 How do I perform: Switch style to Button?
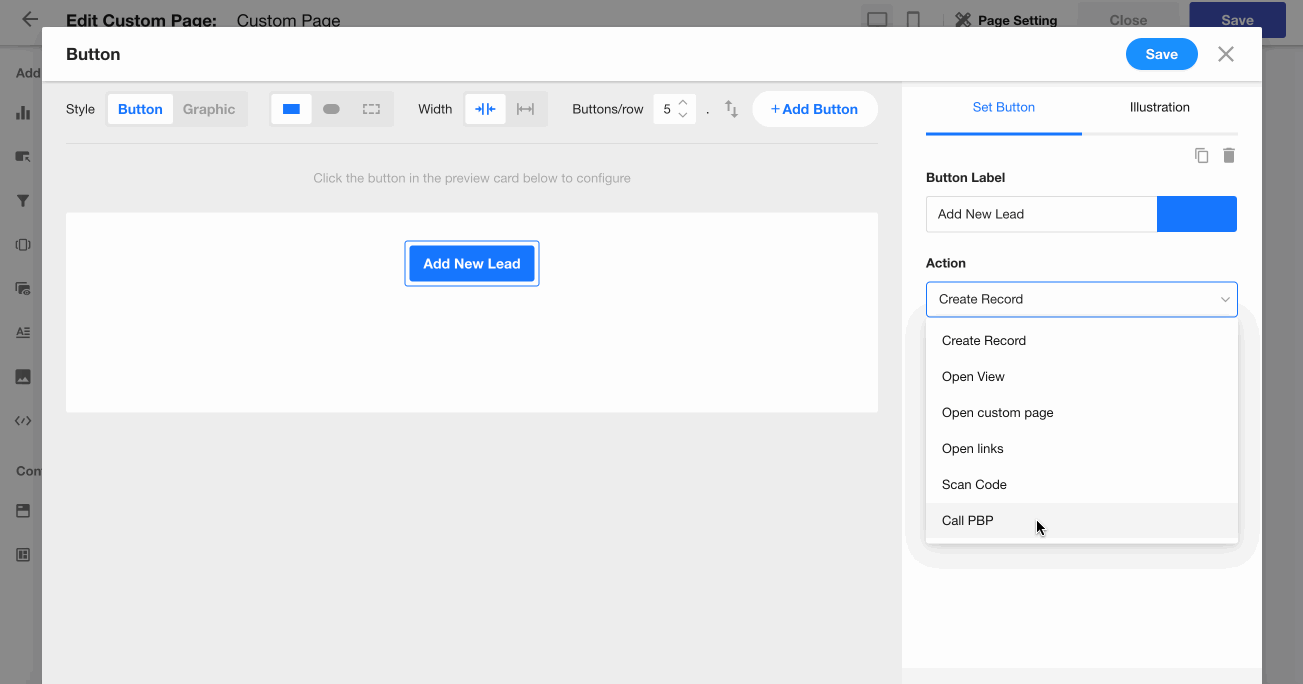[x=140, y=109]
